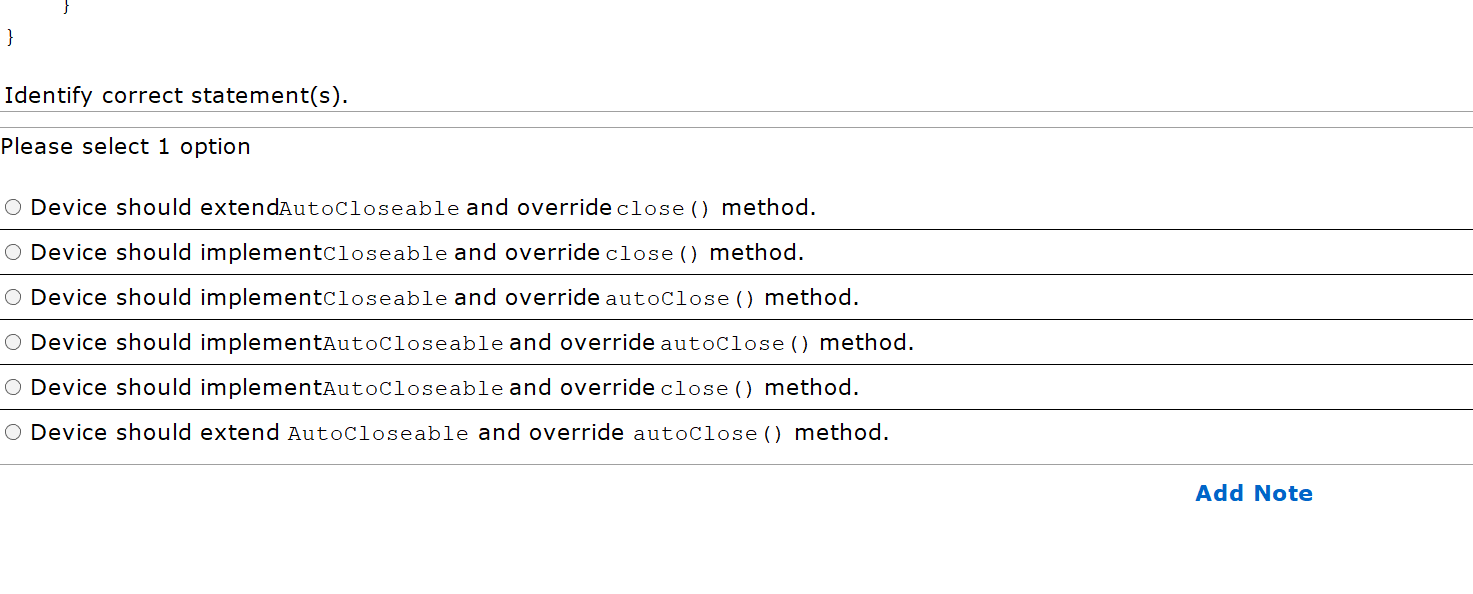Open the Add Note link
The width and height of the screenshot is (1473, 594).
(1254, 493)
